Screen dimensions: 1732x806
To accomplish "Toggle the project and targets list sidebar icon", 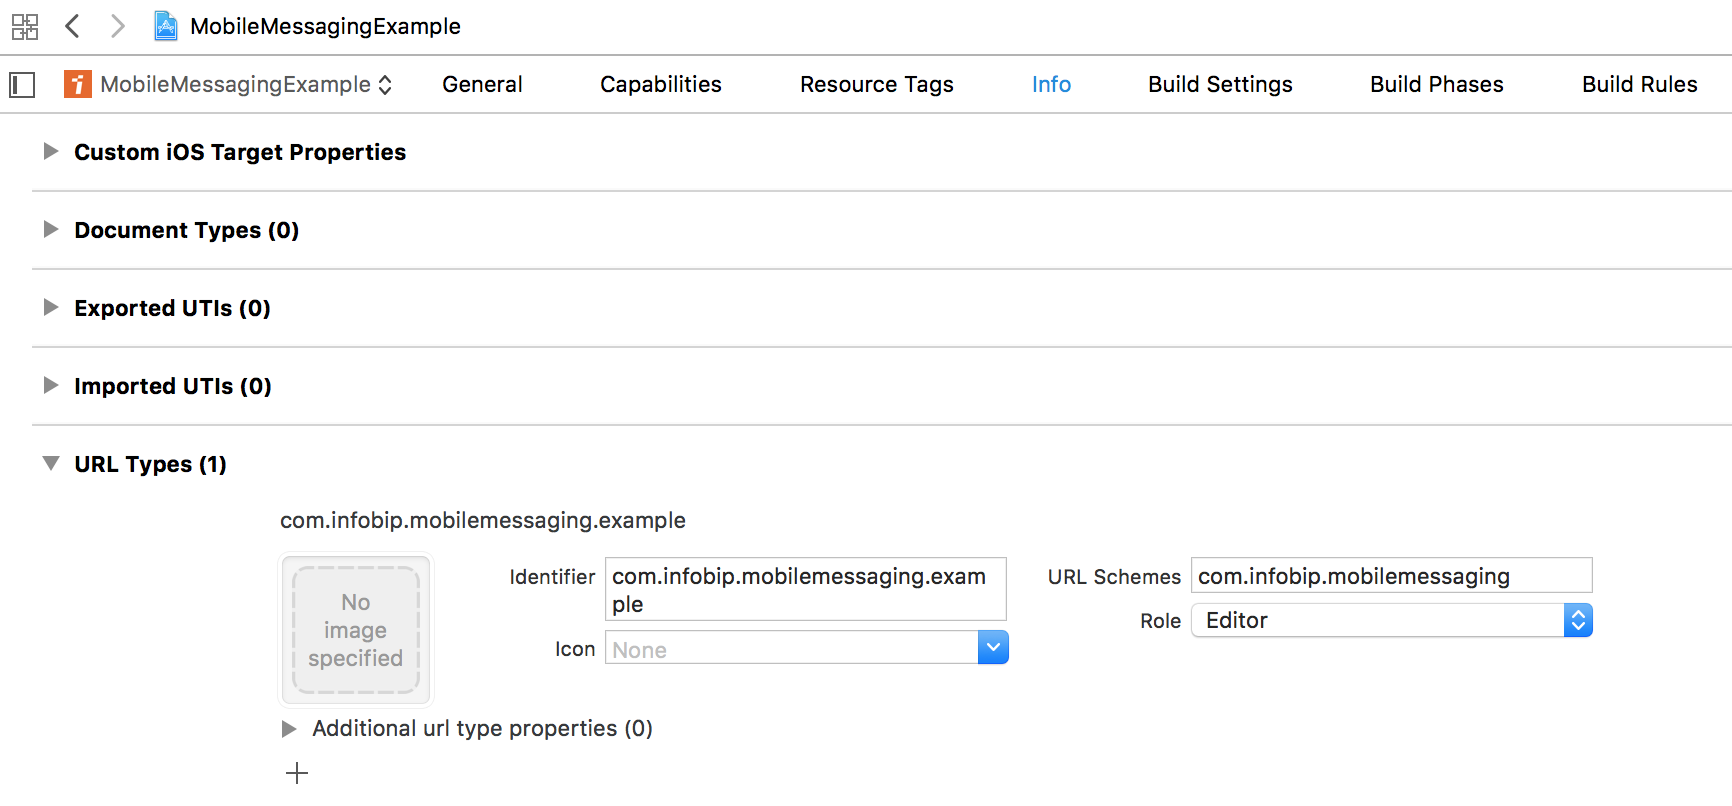I will click(x=22, y=85).
